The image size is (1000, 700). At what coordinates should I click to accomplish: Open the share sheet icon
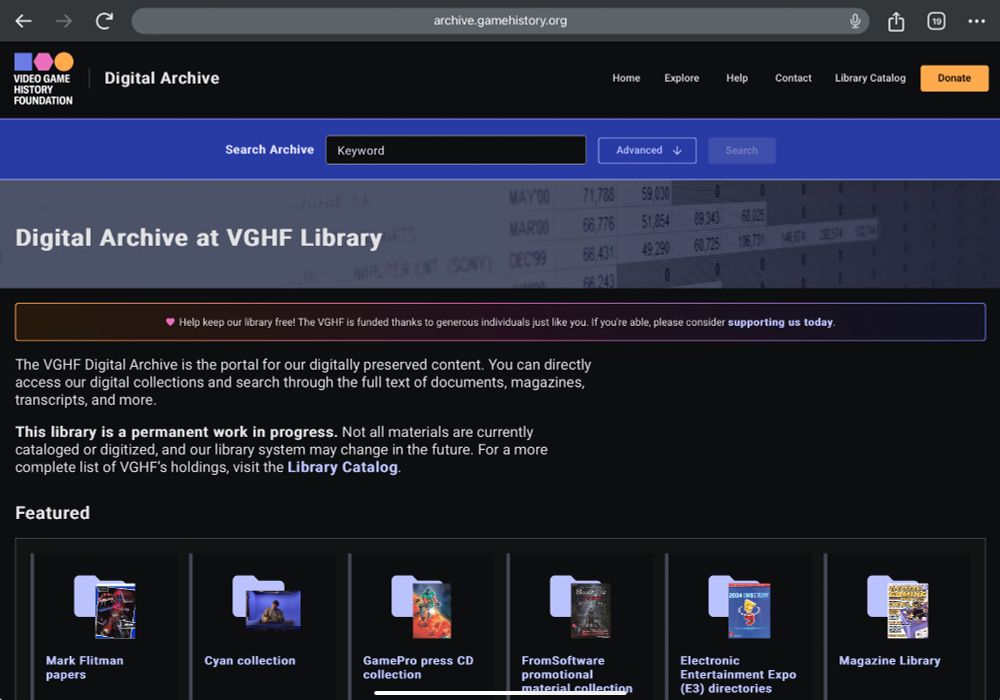tap(896, 21)
